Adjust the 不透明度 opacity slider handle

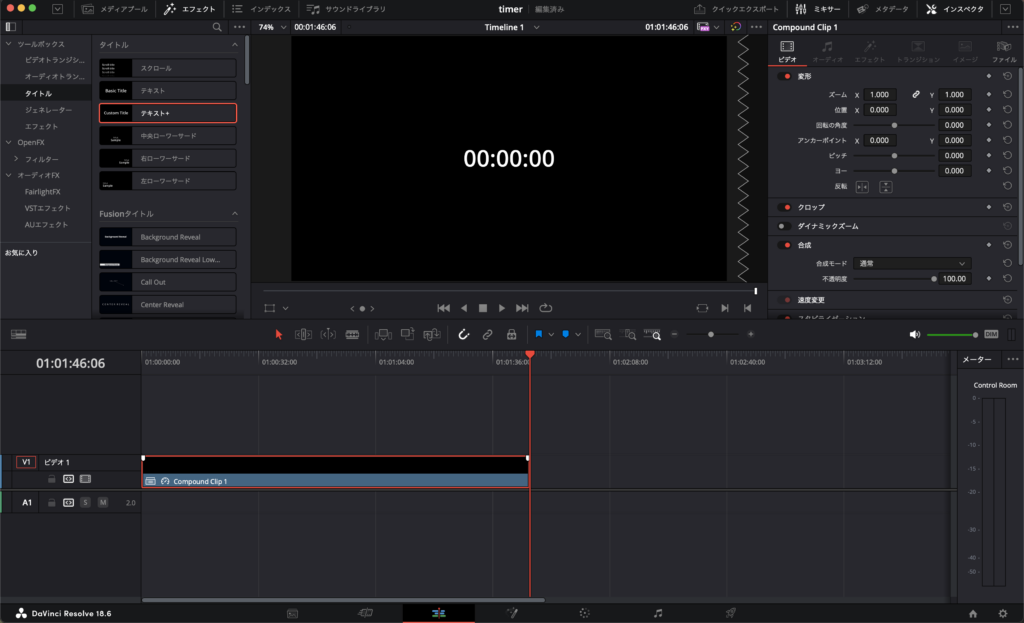coord(934,279)
